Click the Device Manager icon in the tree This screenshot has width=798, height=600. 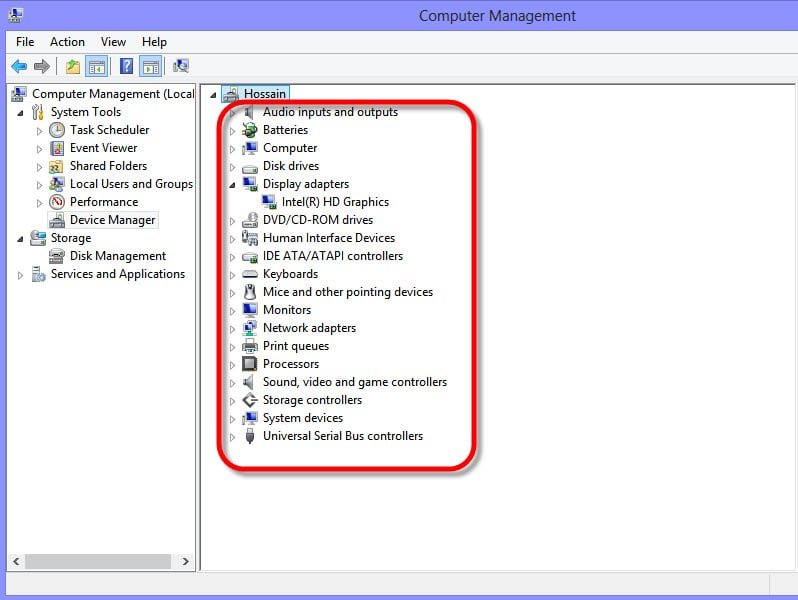pos(57,220)
